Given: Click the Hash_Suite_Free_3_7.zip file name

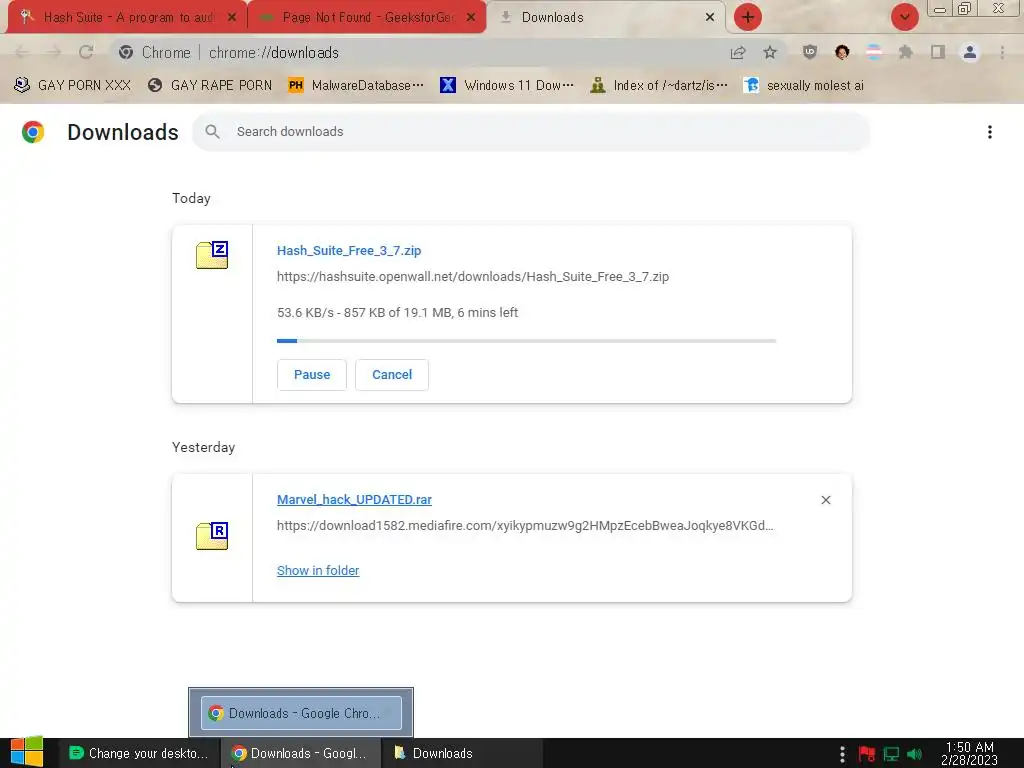Looking at the screenshot, I should pos(349,251).
